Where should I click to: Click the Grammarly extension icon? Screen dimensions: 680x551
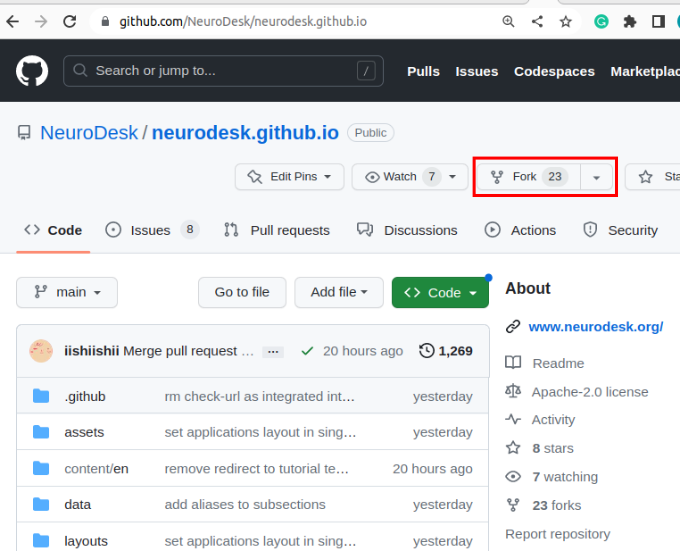[601, 21]
